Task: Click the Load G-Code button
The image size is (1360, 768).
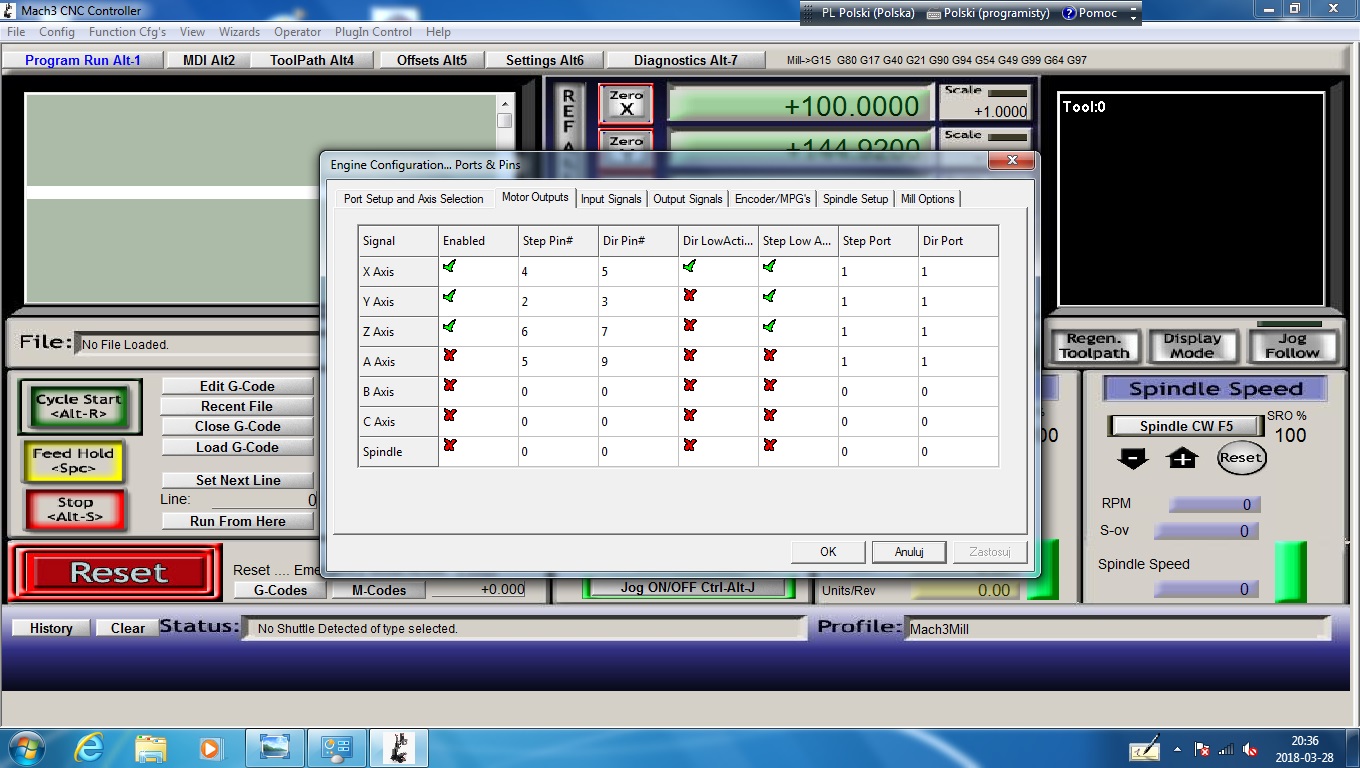Action: [237, 447]
